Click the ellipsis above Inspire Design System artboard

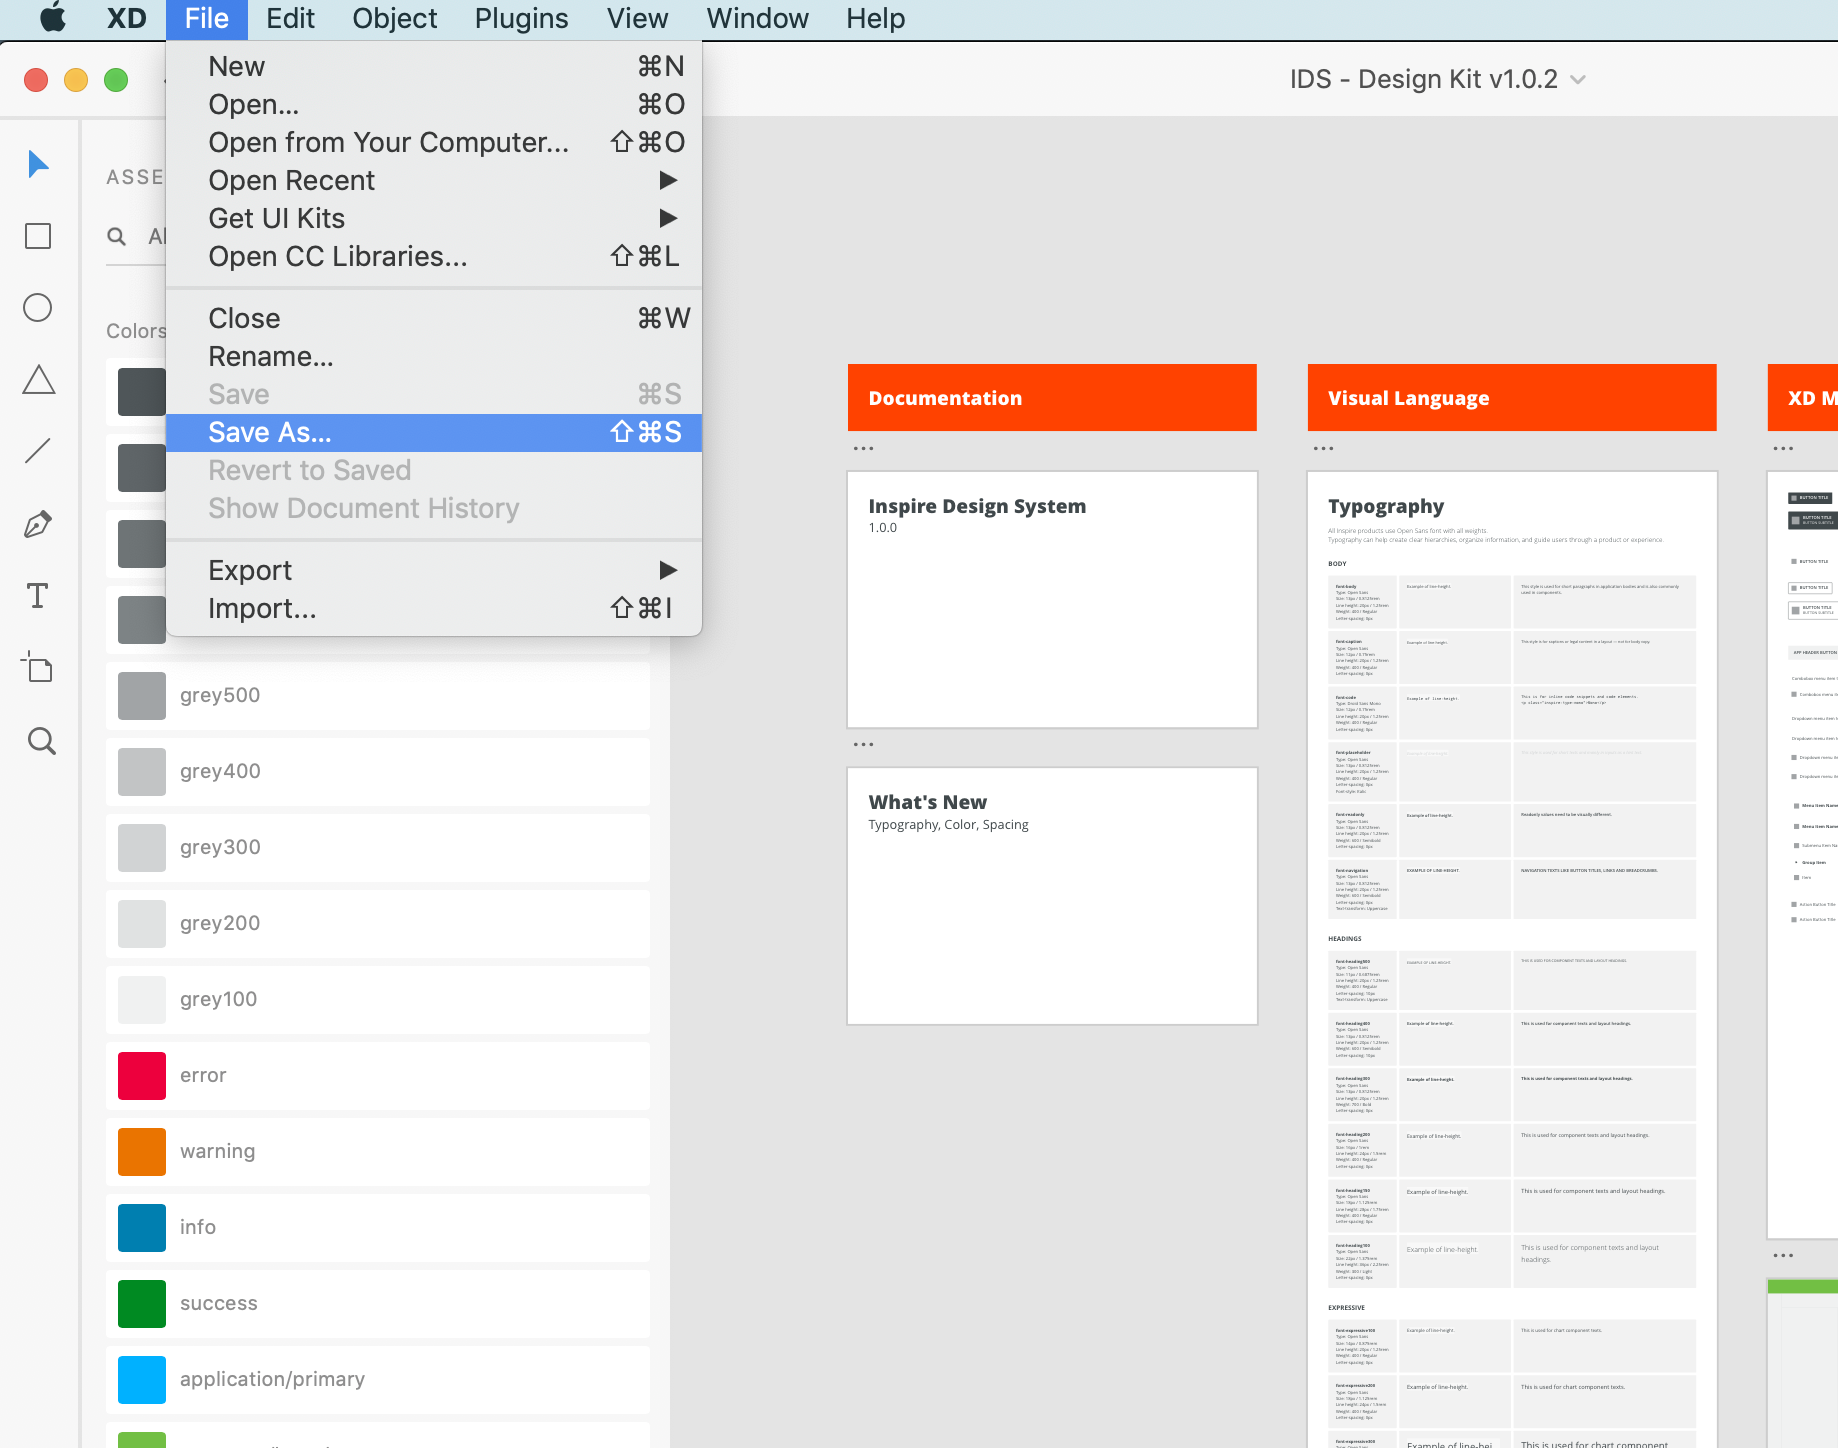coord(863,449)
